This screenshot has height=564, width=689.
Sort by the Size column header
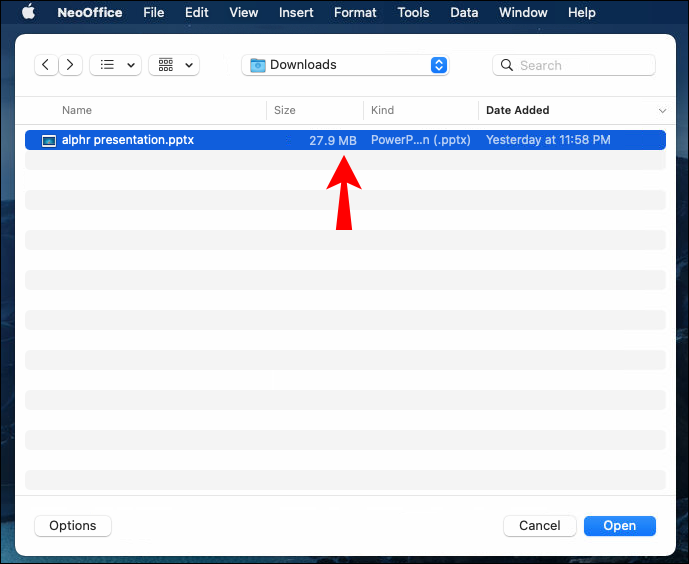coord(284,110)
